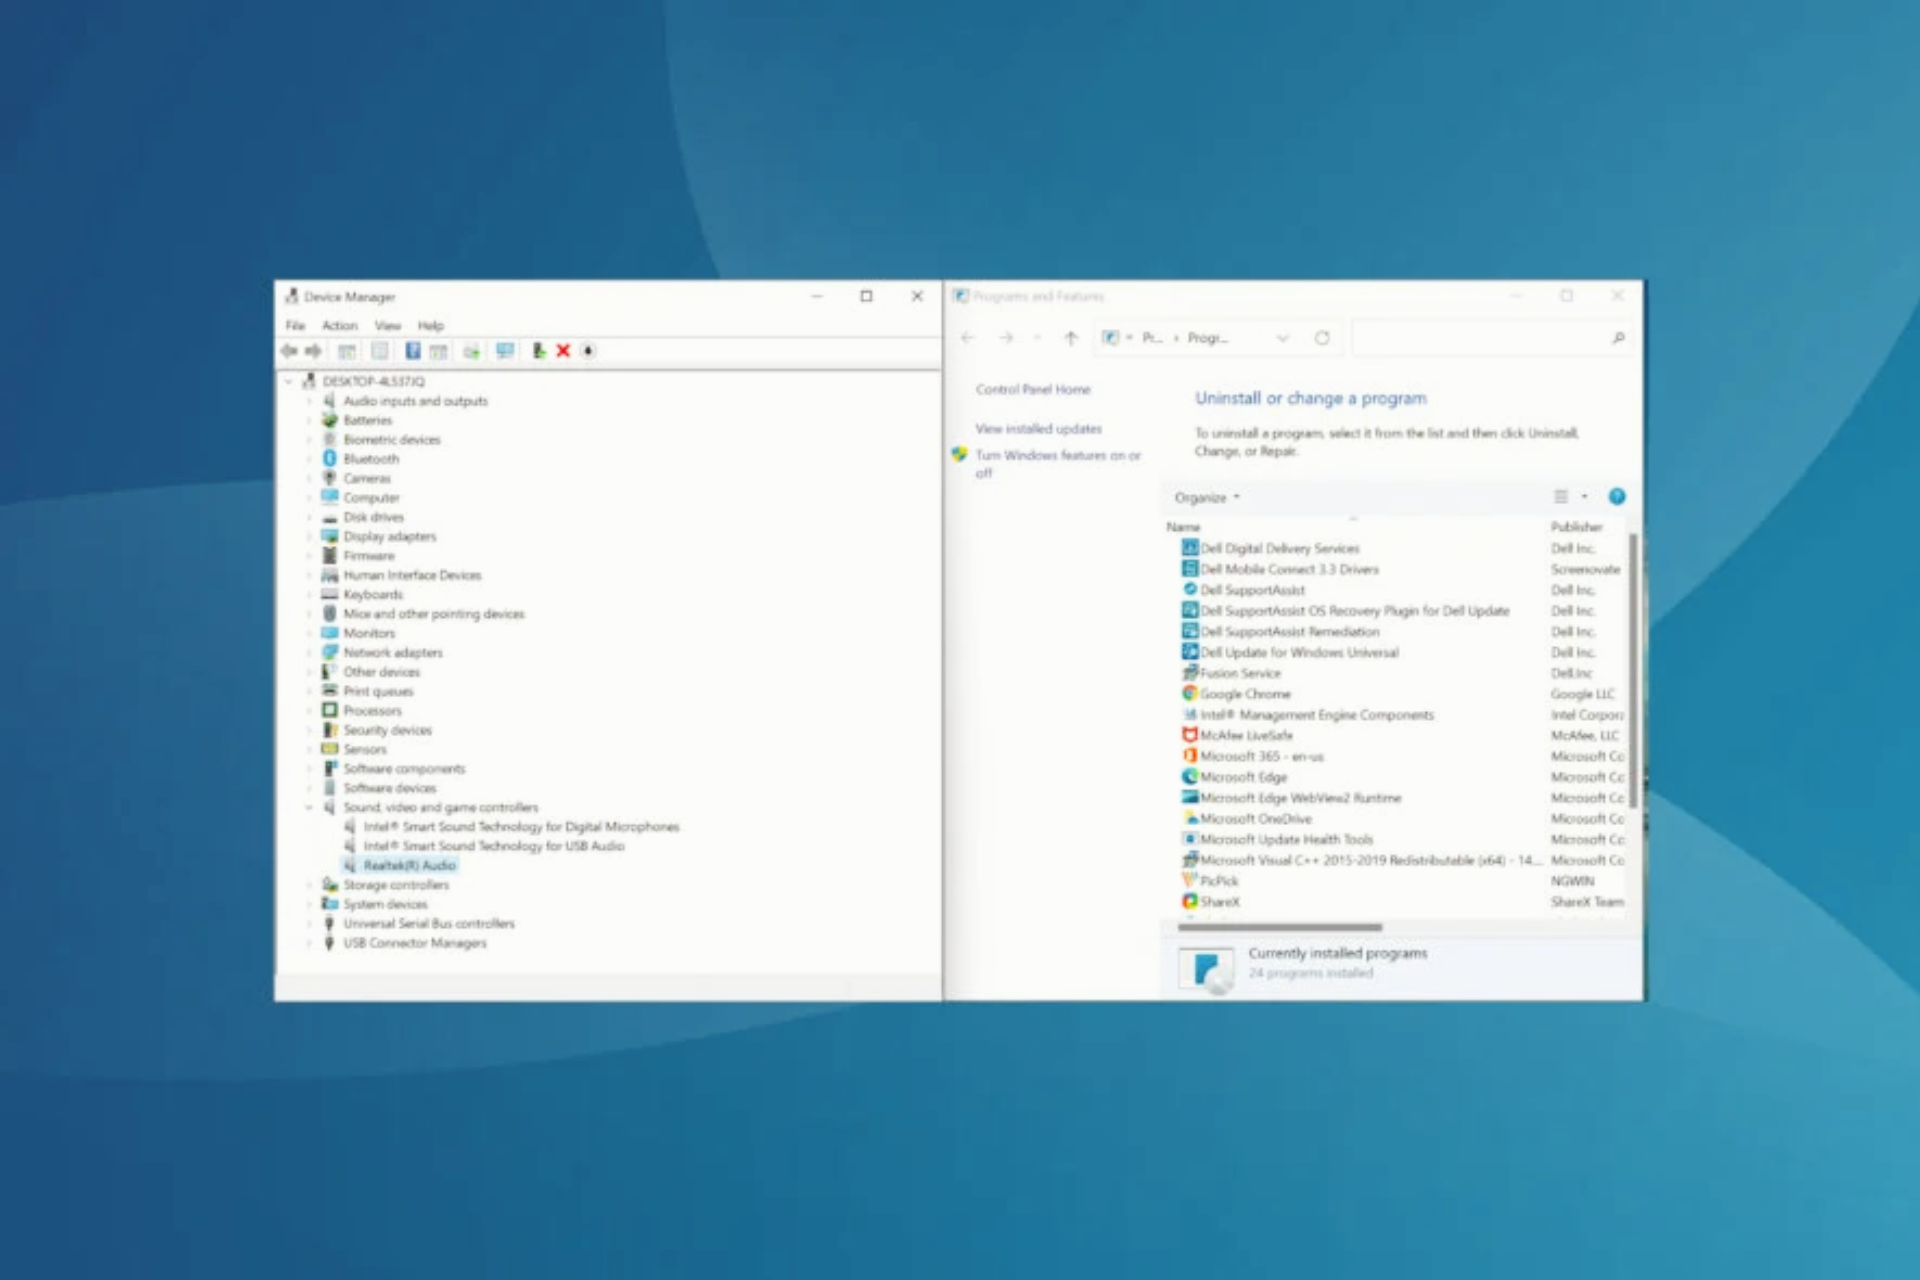Click the Dell SupportAssist round icon

pyautogui.click(x=1190, y=589)
